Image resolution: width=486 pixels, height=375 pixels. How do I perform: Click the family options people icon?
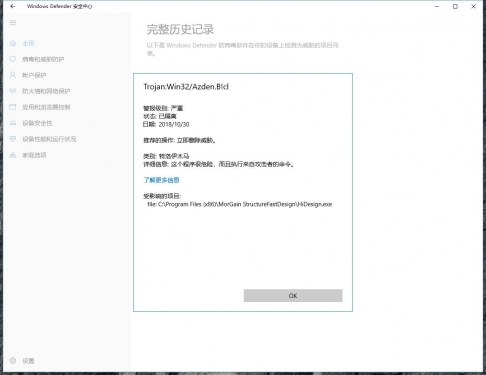pyautogui.click(x=13, y=155)
